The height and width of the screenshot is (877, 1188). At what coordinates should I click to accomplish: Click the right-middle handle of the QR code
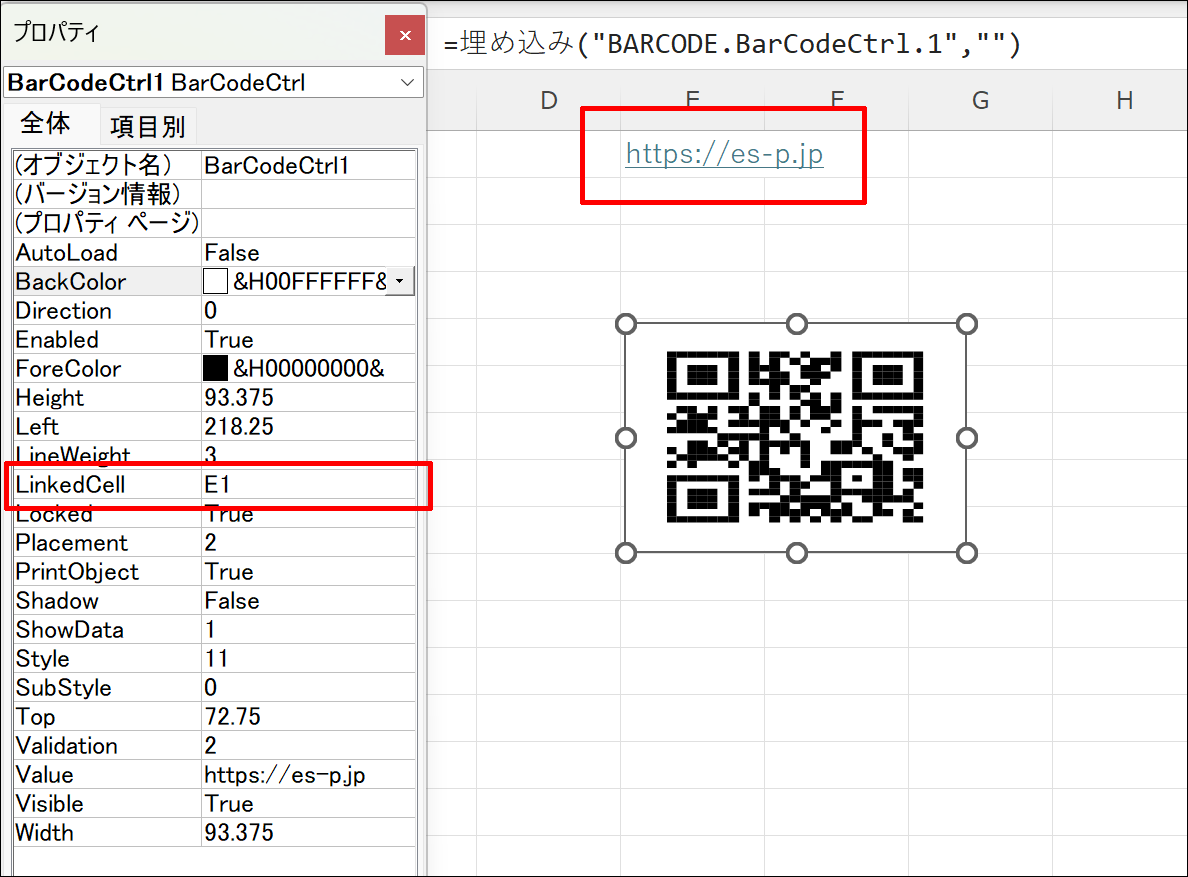tap(966, 438)
